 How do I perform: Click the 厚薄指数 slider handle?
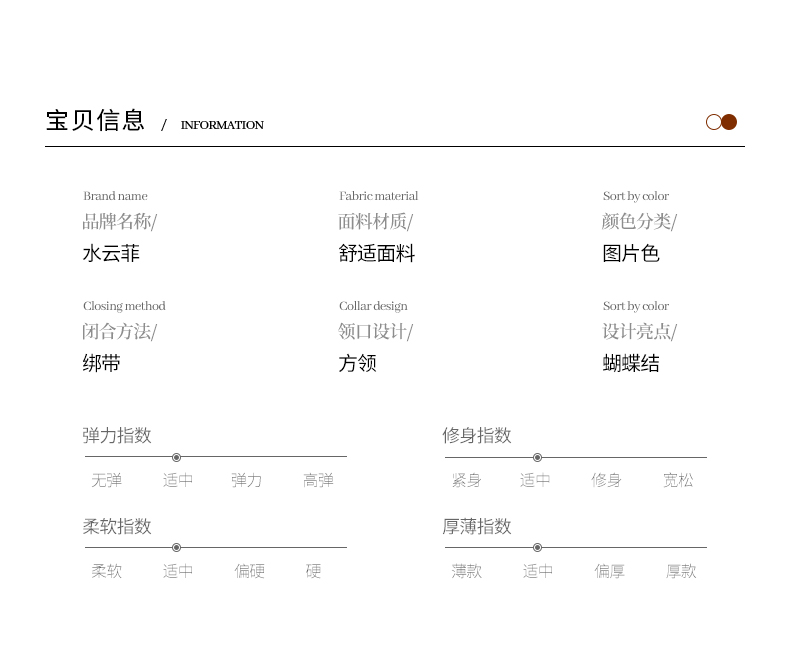pyautogui.click(x=538, y=548)
